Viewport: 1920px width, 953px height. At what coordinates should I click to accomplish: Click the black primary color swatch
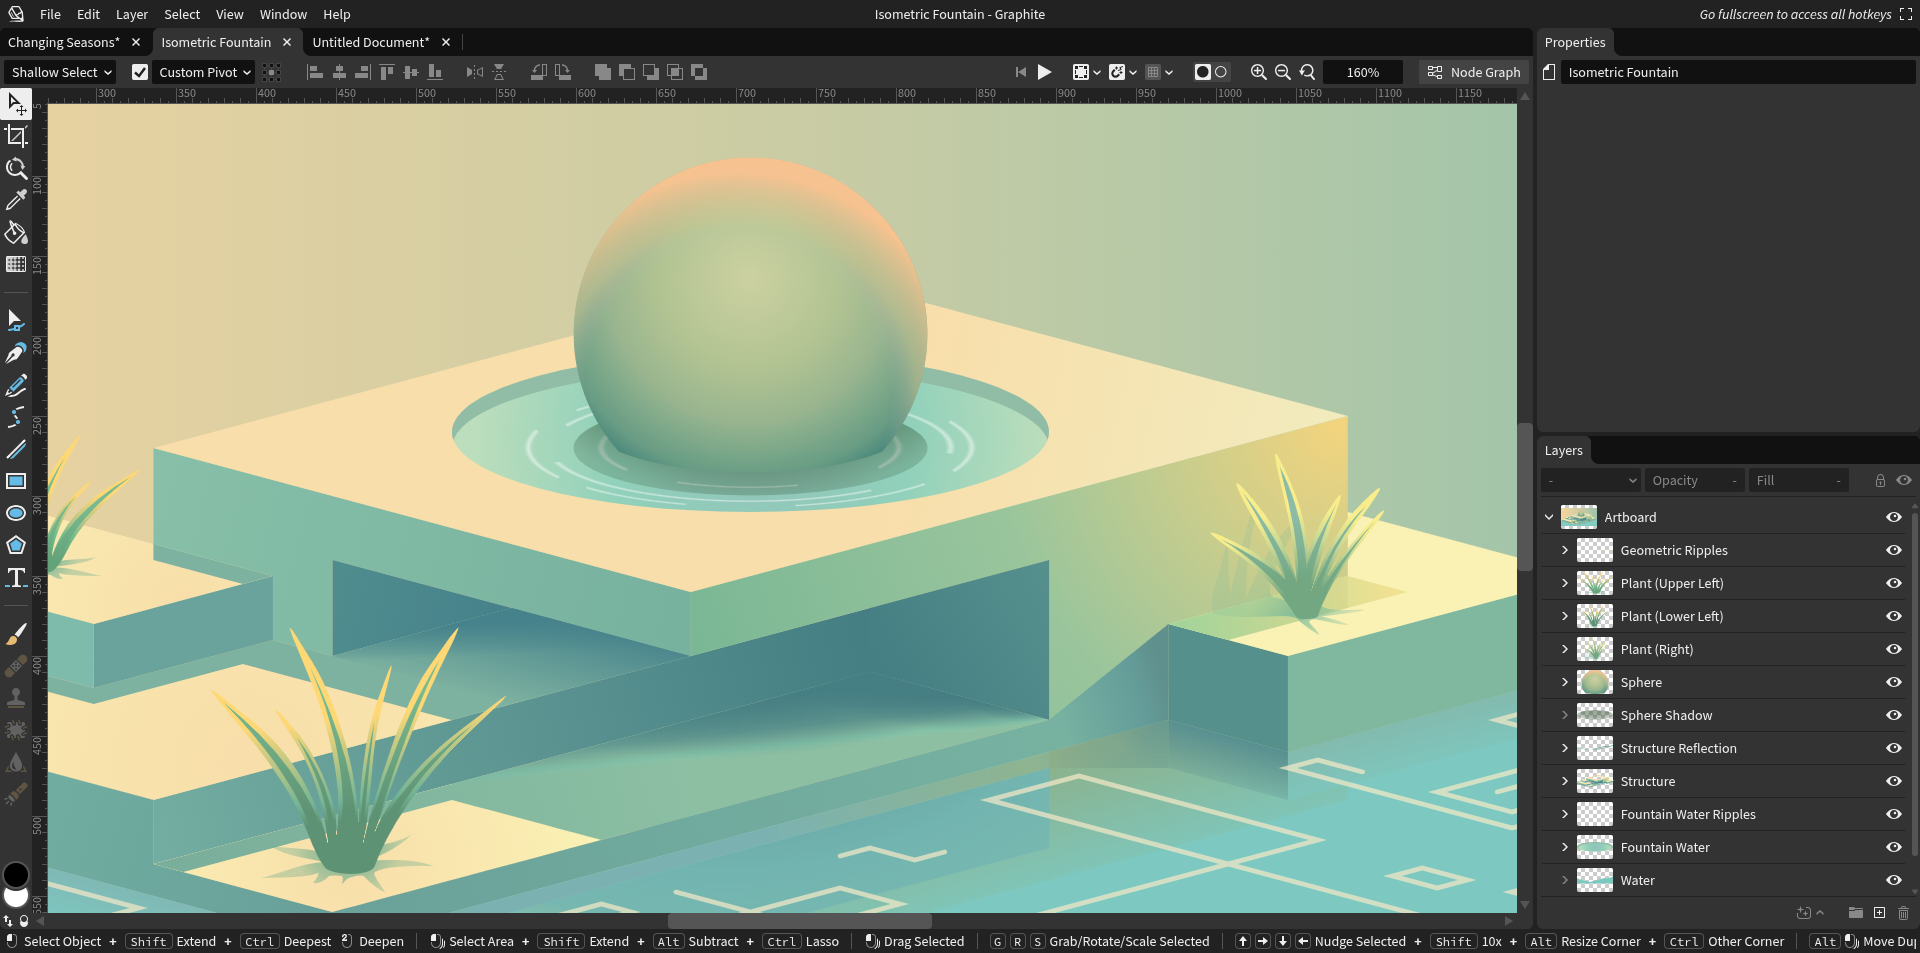[x=16, y=875]
